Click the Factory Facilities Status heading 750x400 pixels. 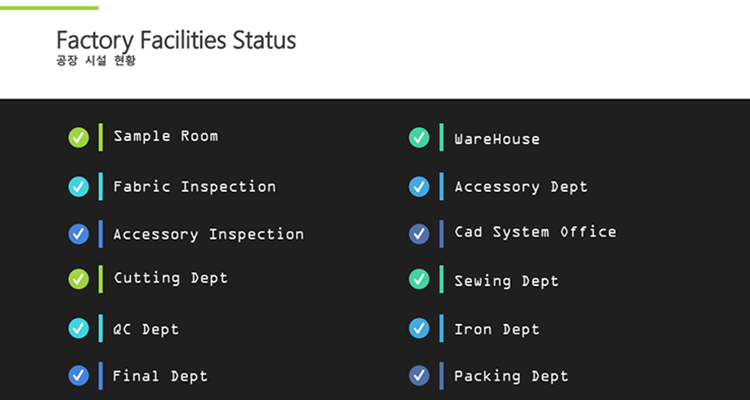tap(176, 41)
